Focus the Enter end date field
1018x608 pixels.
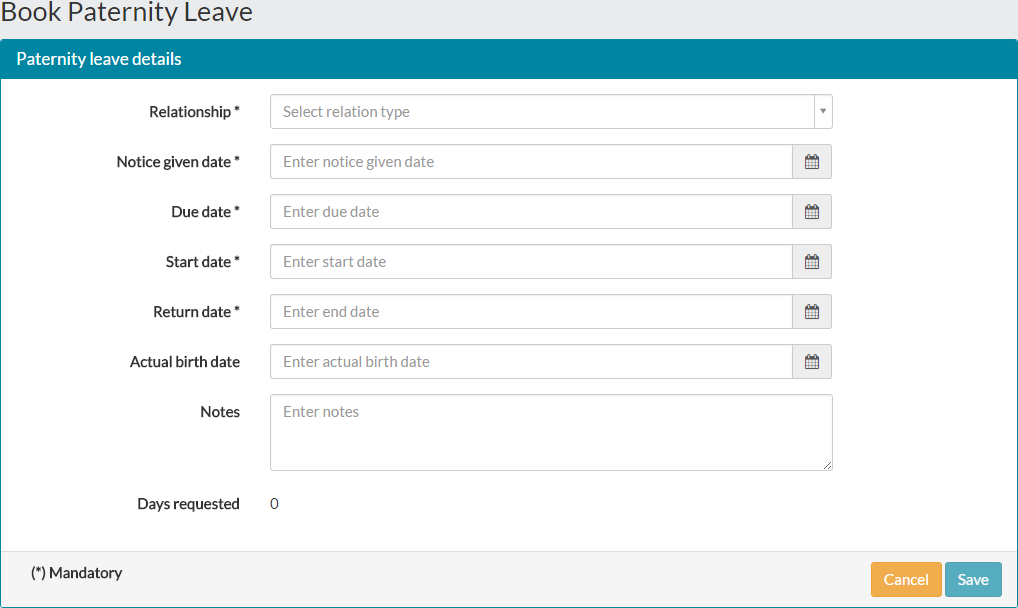coord(531,312)
